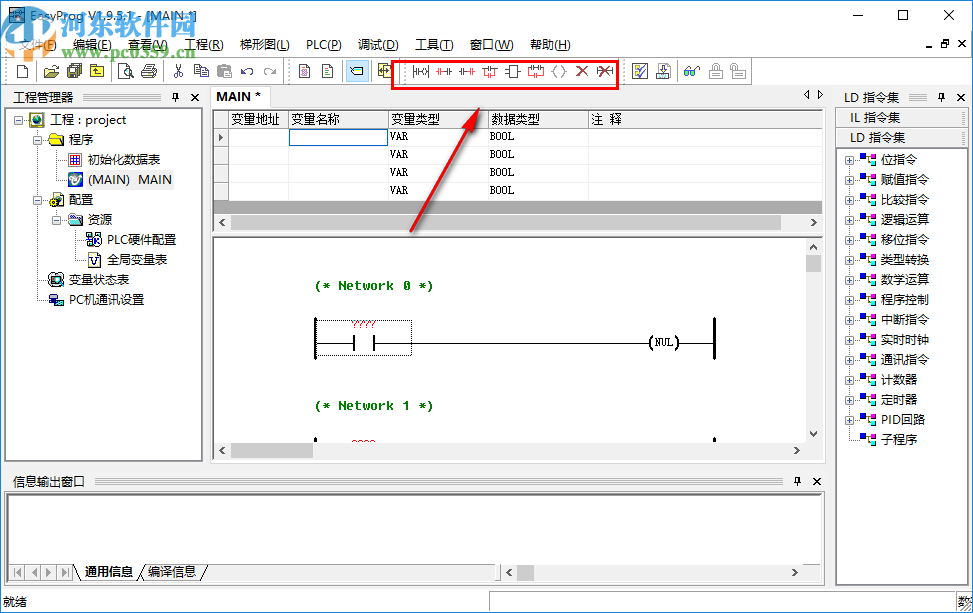Click the LD 指令集 panel button
The height and width of the screenshot is (613, 973).
pyautogui.click(x=900, y=138)
